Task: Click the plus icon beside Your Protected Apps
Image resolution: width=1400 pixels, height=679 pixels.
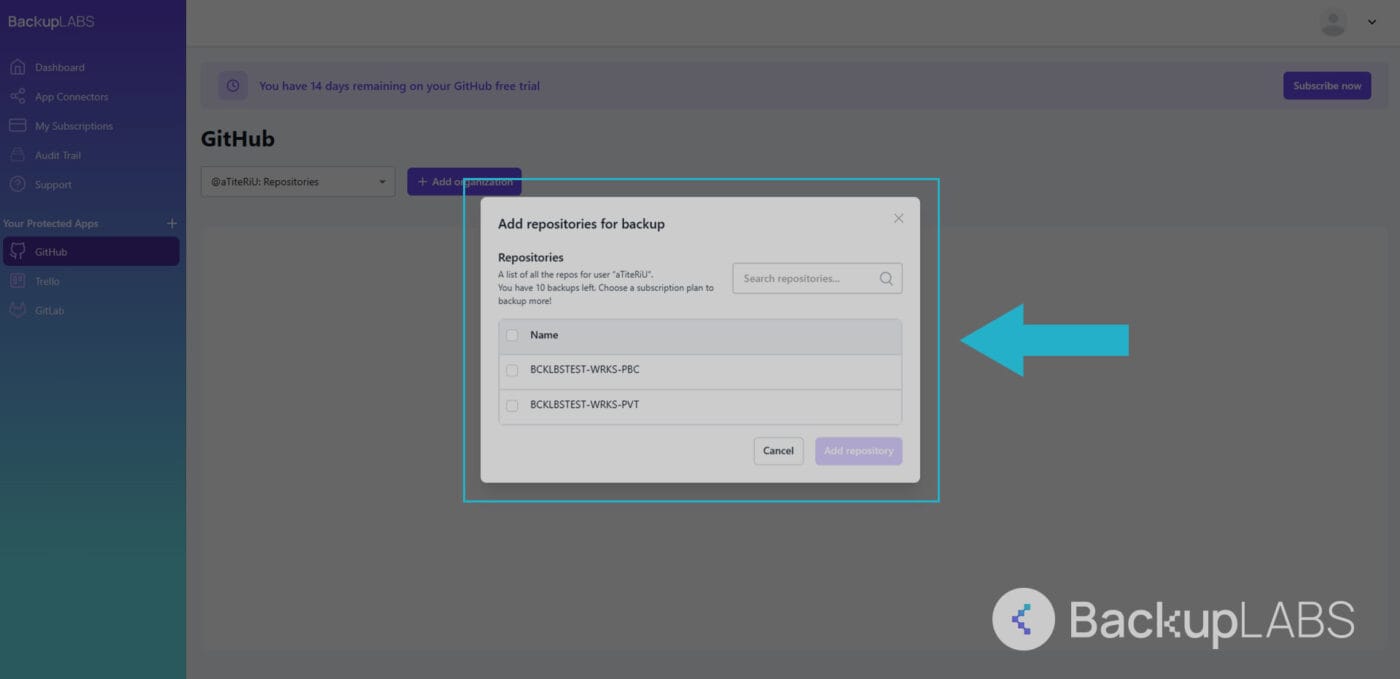Action: click(x=171, y=223)
